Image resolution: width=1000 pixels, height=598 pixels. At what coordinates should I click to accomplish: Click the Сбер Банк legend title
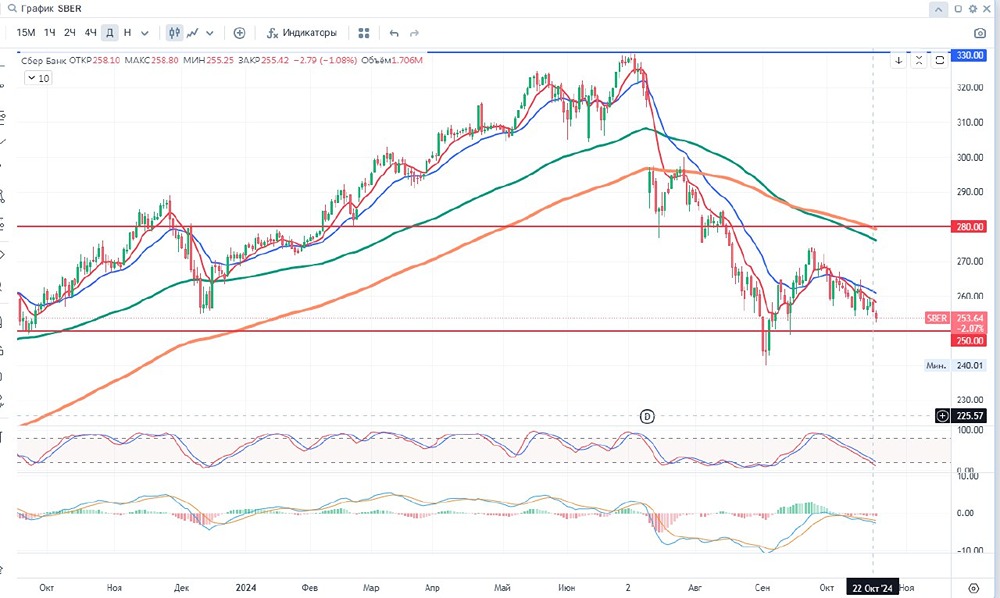coord(44,61)
